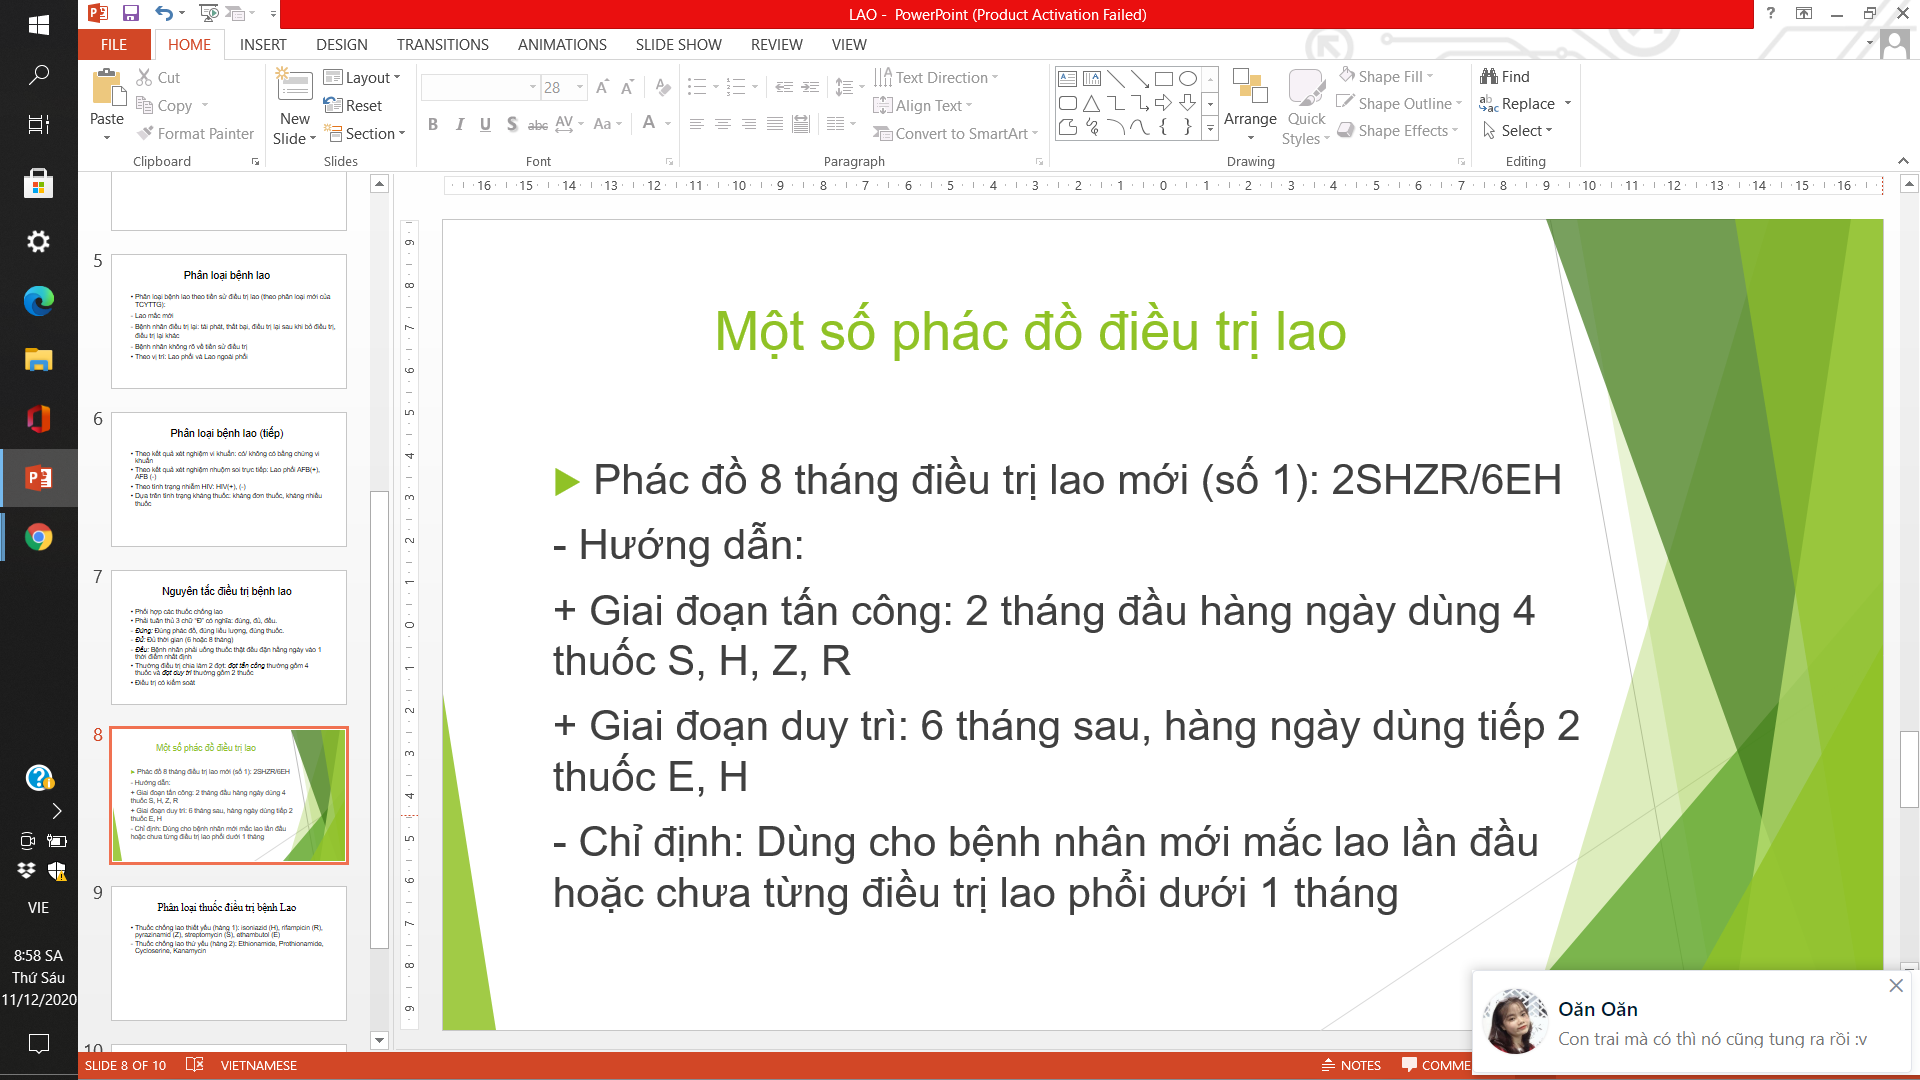Toggle Italic text formatting

click(x=459, y=124)
